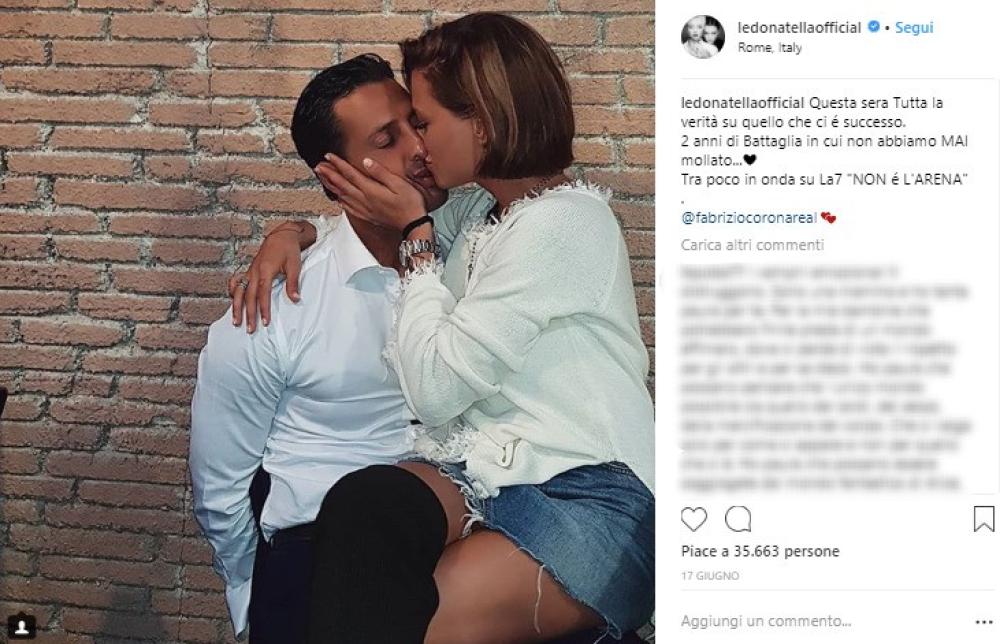View who liked: Piace a 35.663 persone
Screen dimensions: 1000x644
pyautogui.click(x=760, y=551)
